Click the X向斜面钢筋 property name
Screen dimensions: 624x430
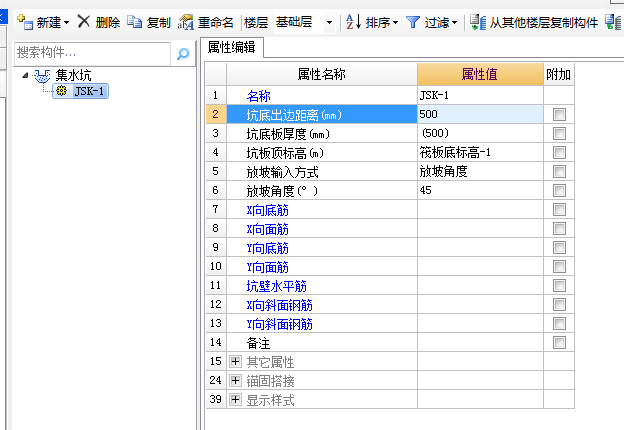(280, 305)
